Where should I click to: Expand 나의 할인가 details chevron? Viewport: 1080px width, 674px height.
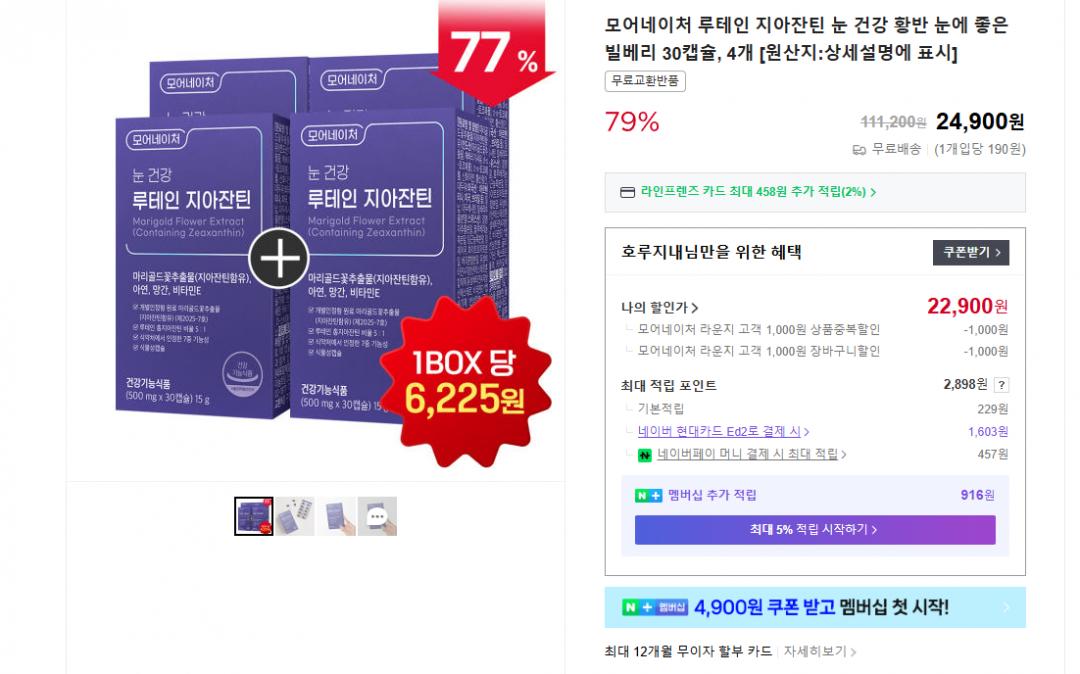tap(695, 308)
